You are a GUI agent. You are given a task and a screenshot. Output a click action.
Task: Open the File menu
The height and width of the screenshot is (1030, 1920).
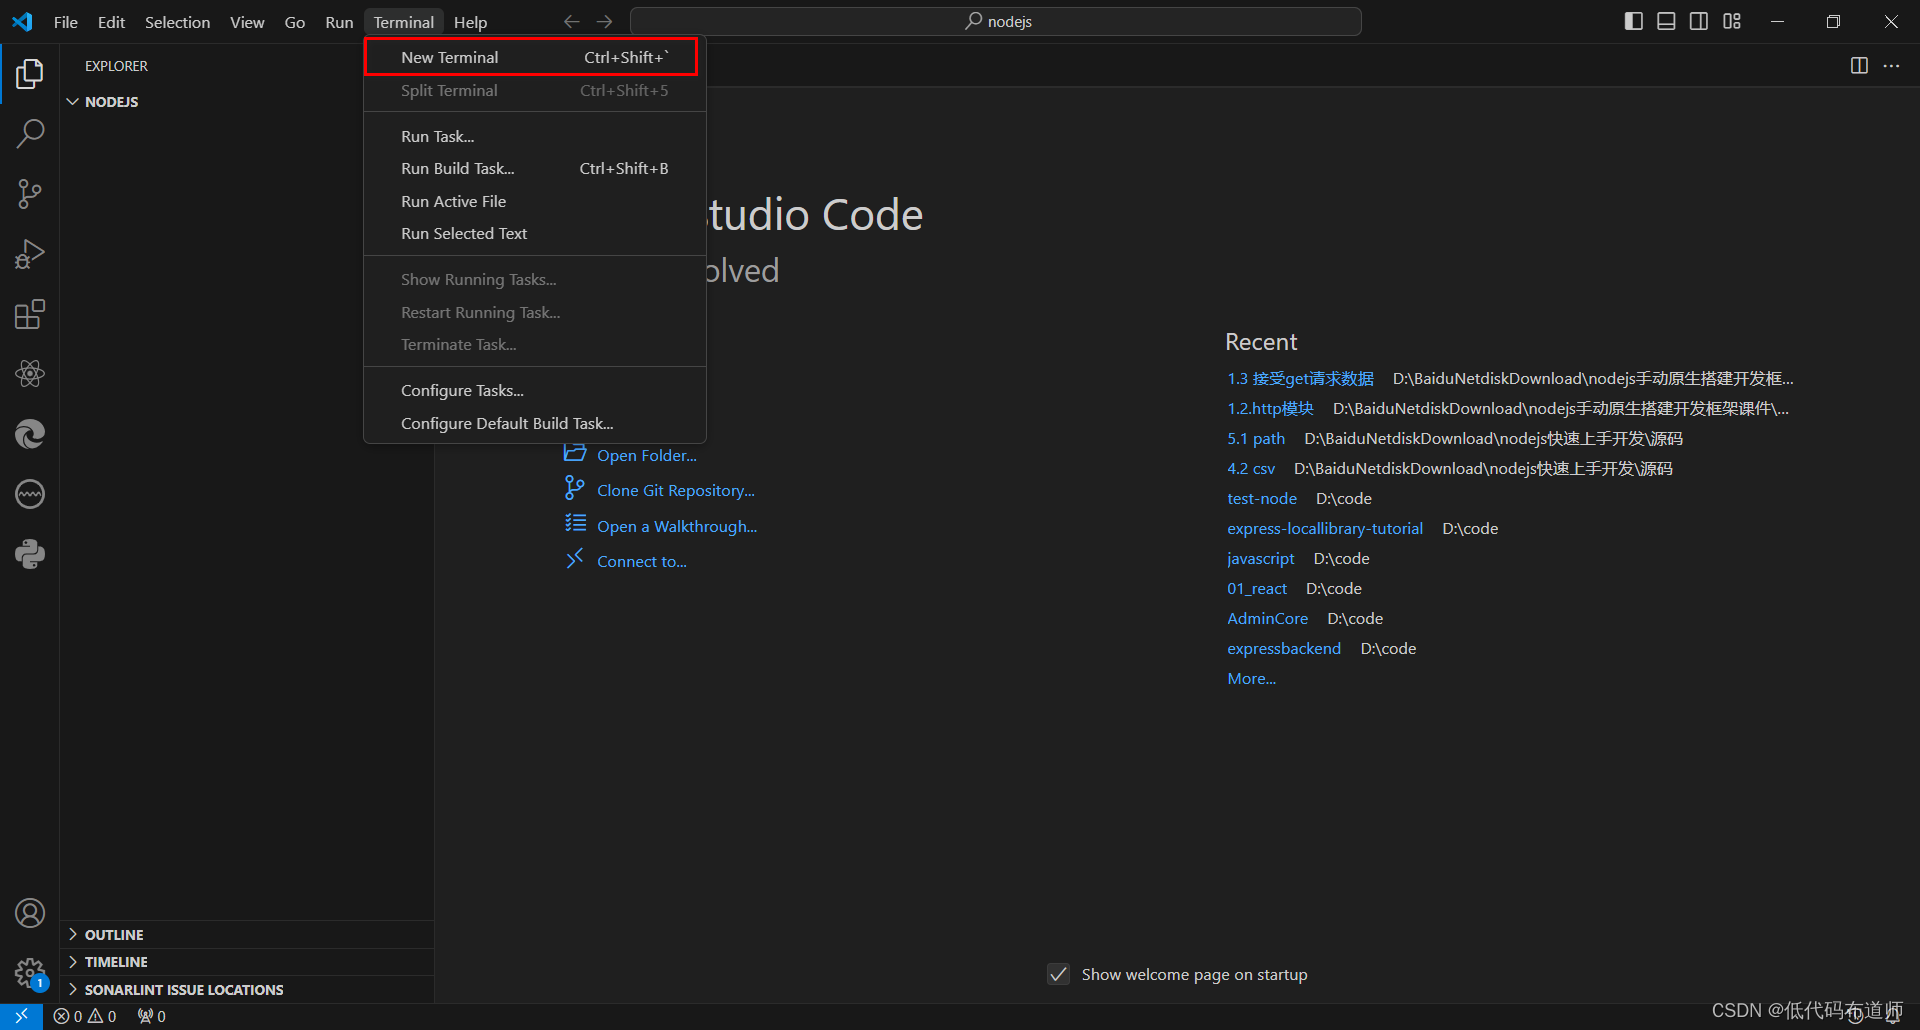point(65,22)
